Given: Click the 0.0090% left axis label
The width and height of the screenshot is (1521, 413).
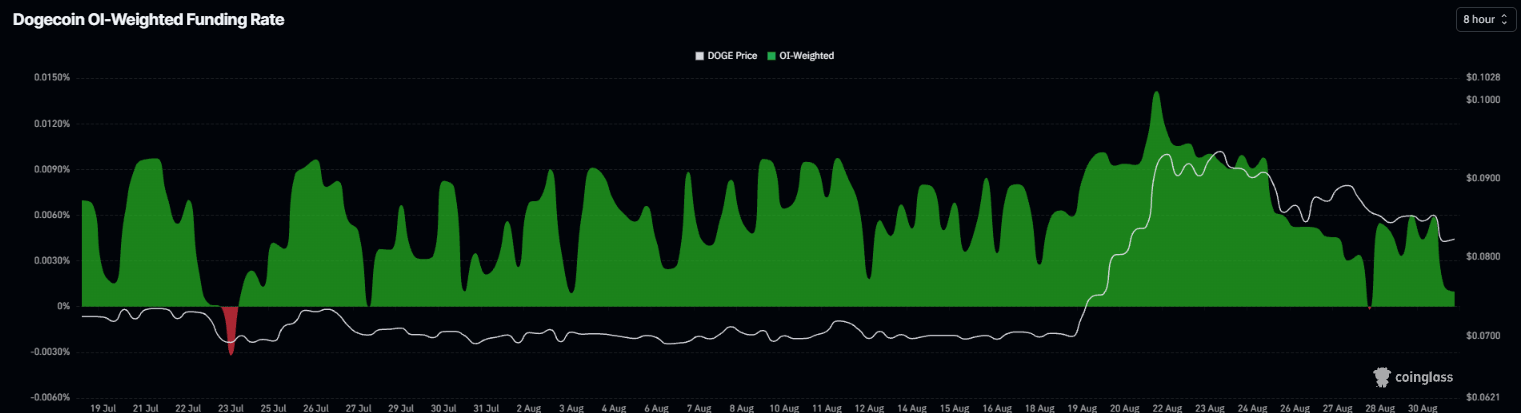Looking at the screenshot, I should pyautogui.click(x=50, y=170).
